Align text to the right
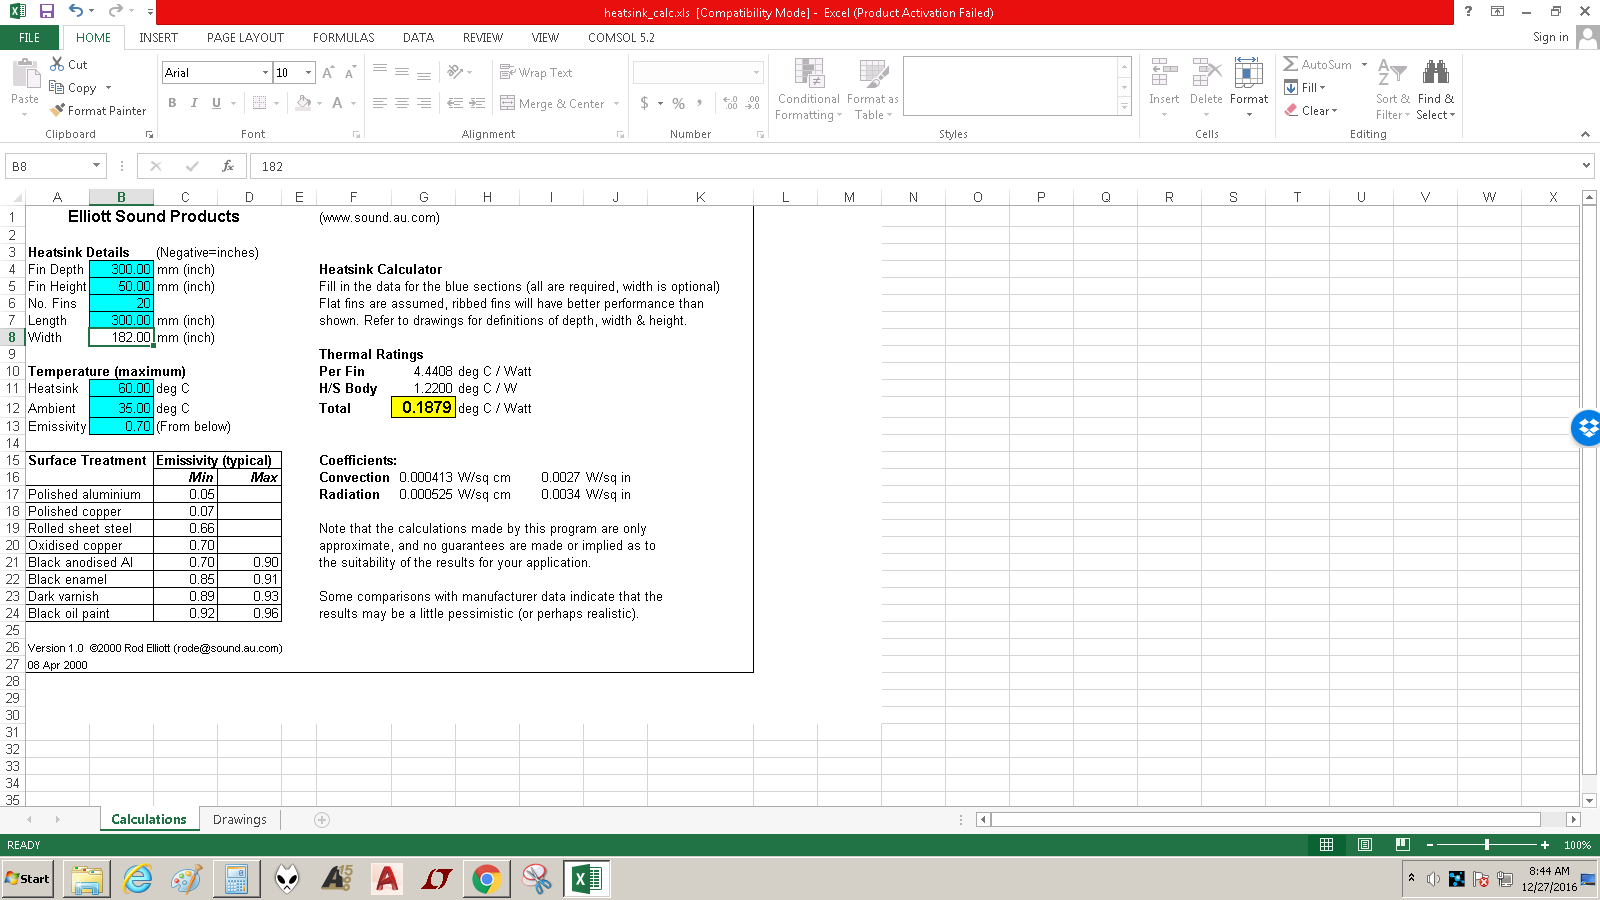This screenshot has width=1600, height=900. pyautogui.click(x=424, y=103)
